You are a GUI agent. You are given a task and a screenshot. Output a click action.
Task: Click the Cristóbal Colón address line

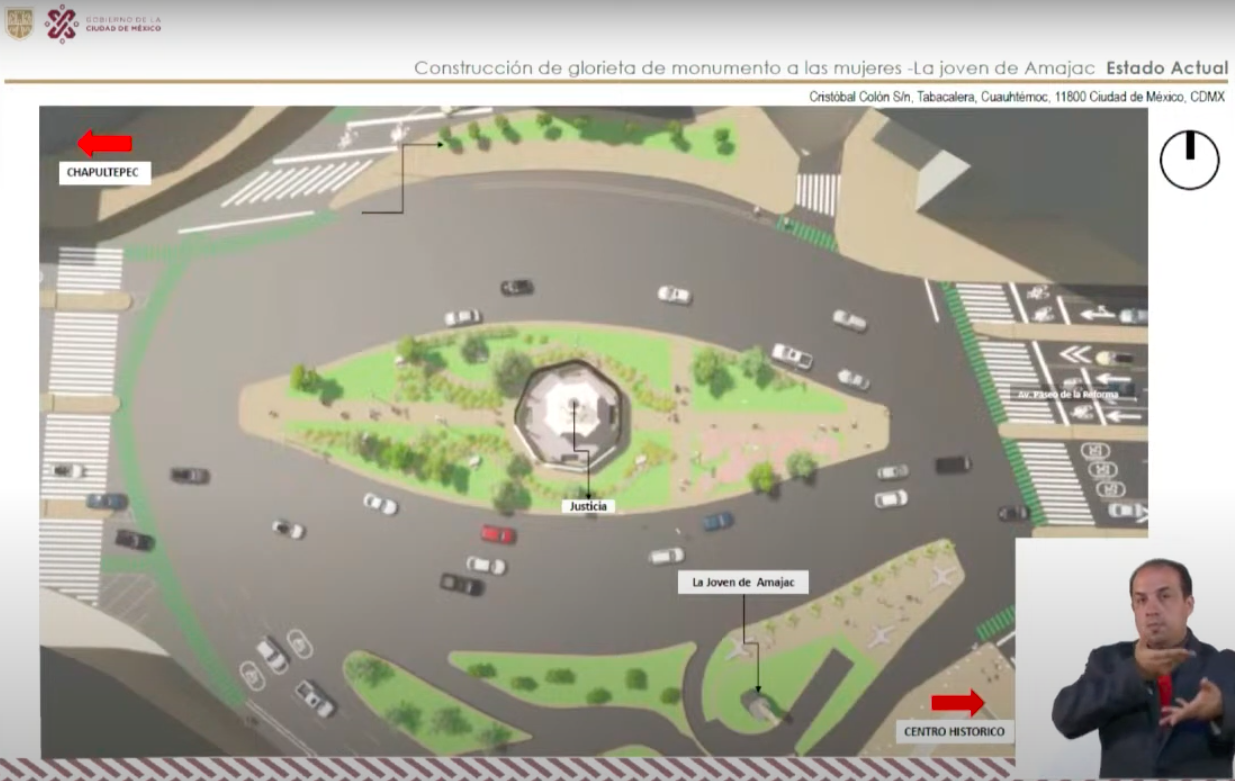1016,97
